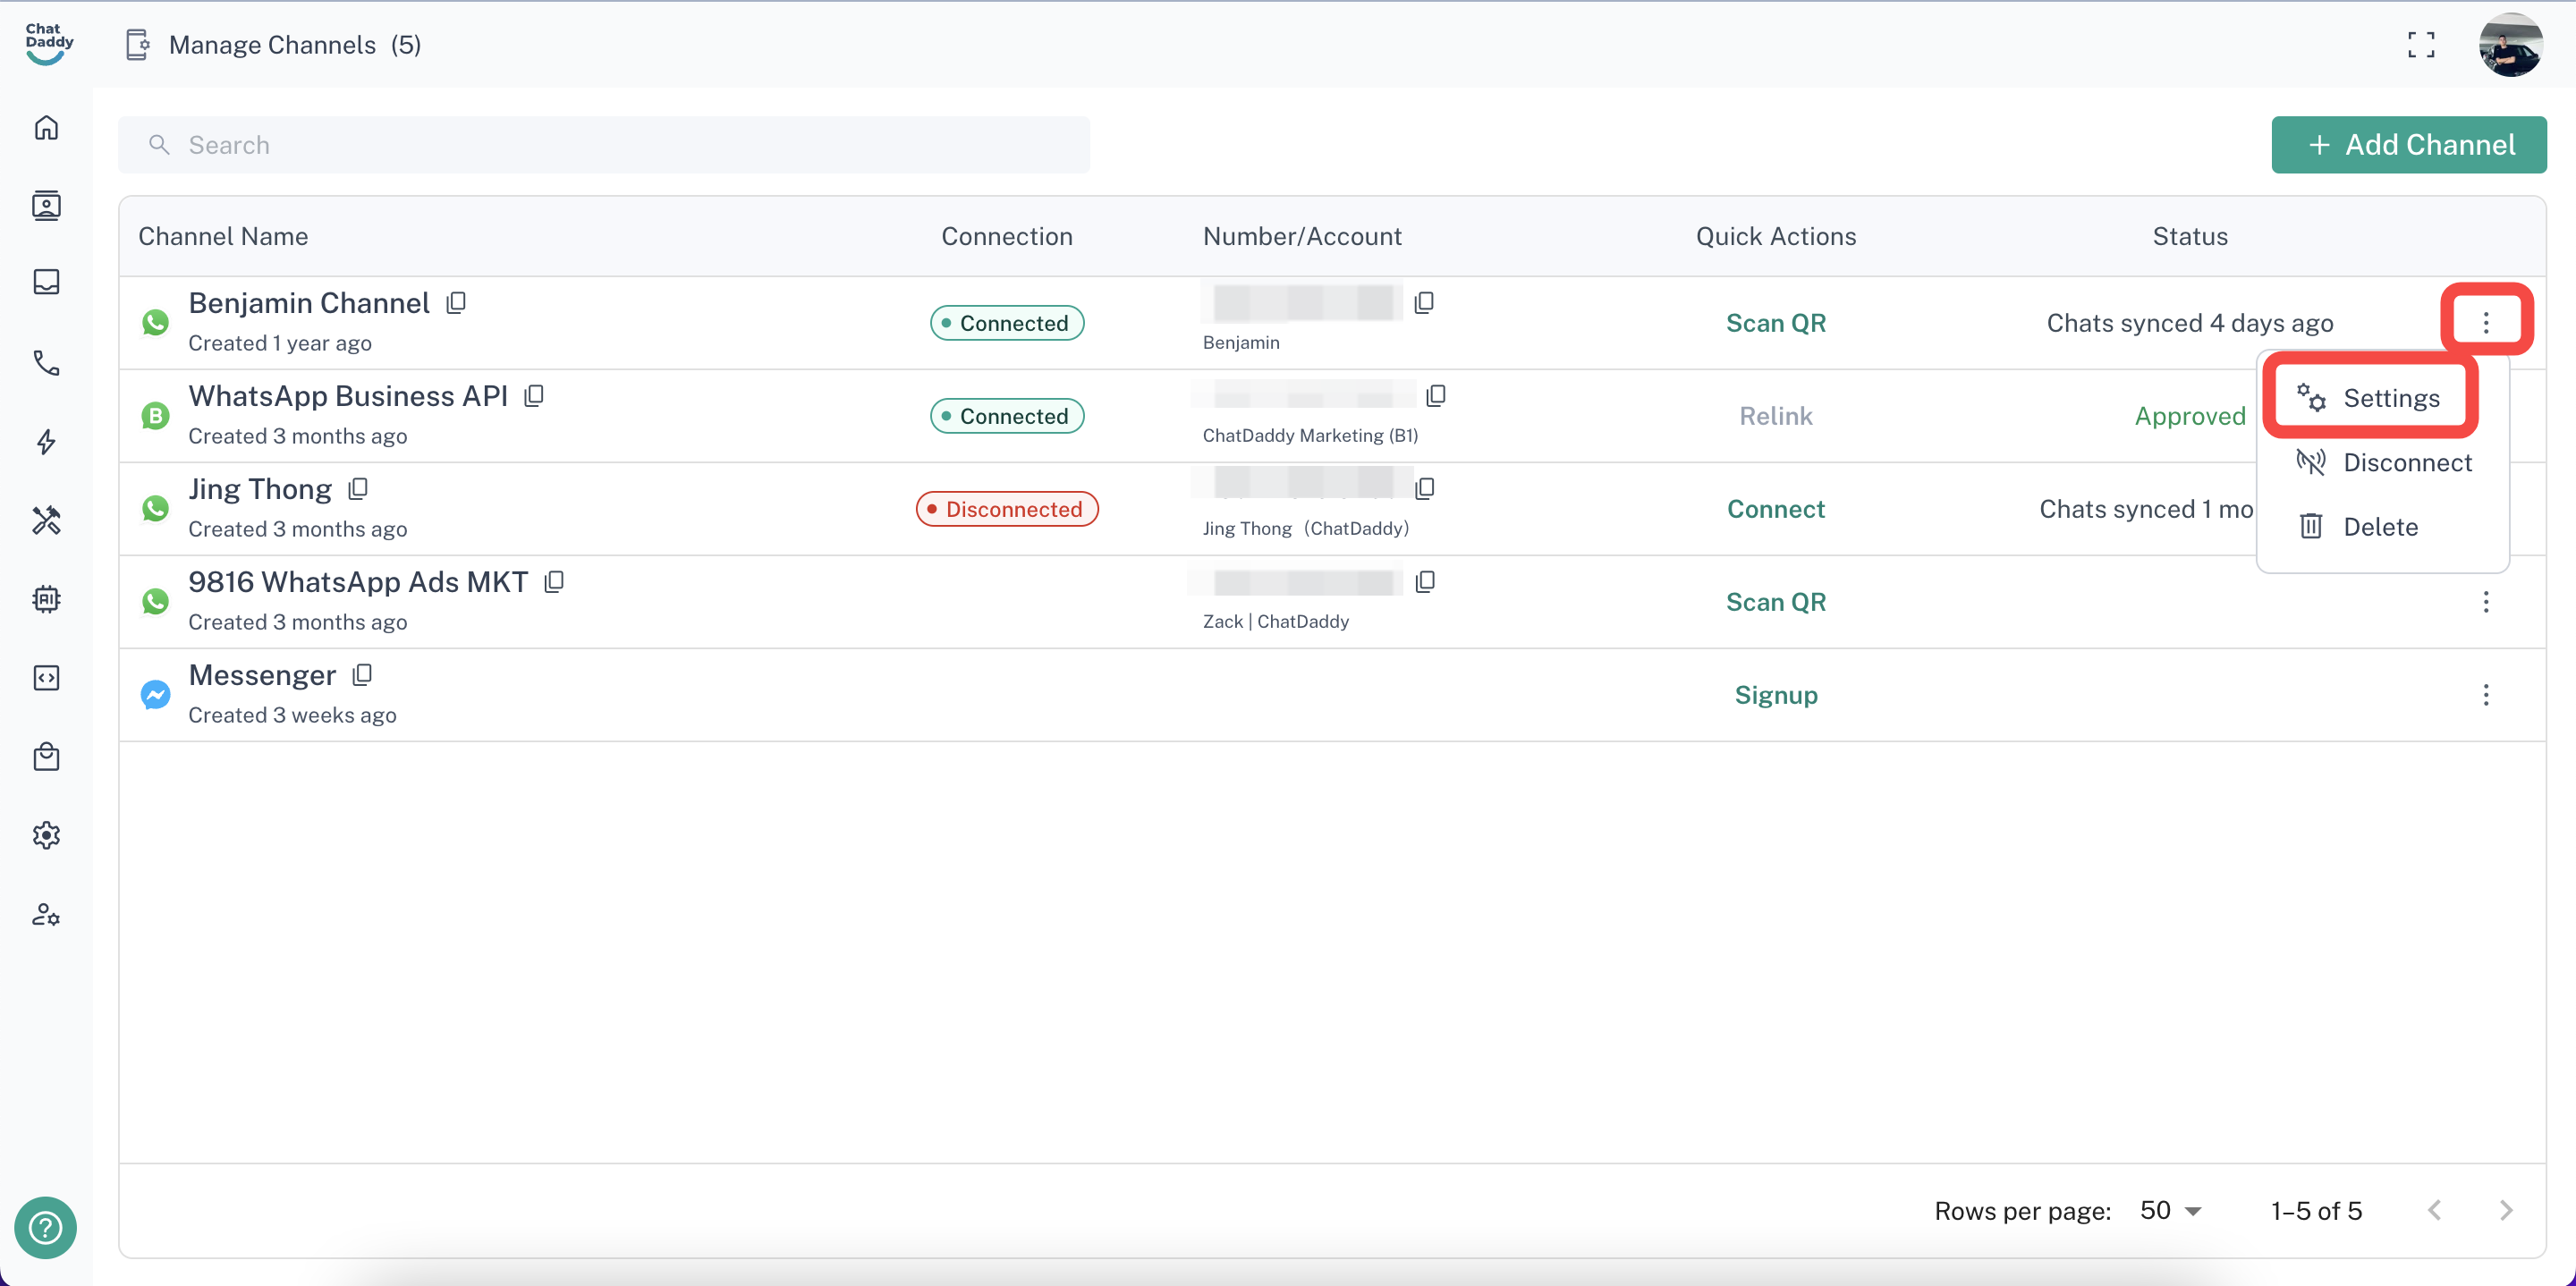Copy Jing Thong (ChatDaddy) number
This screenshot has width=2576, height=1286.
[x=1425, y=488]
